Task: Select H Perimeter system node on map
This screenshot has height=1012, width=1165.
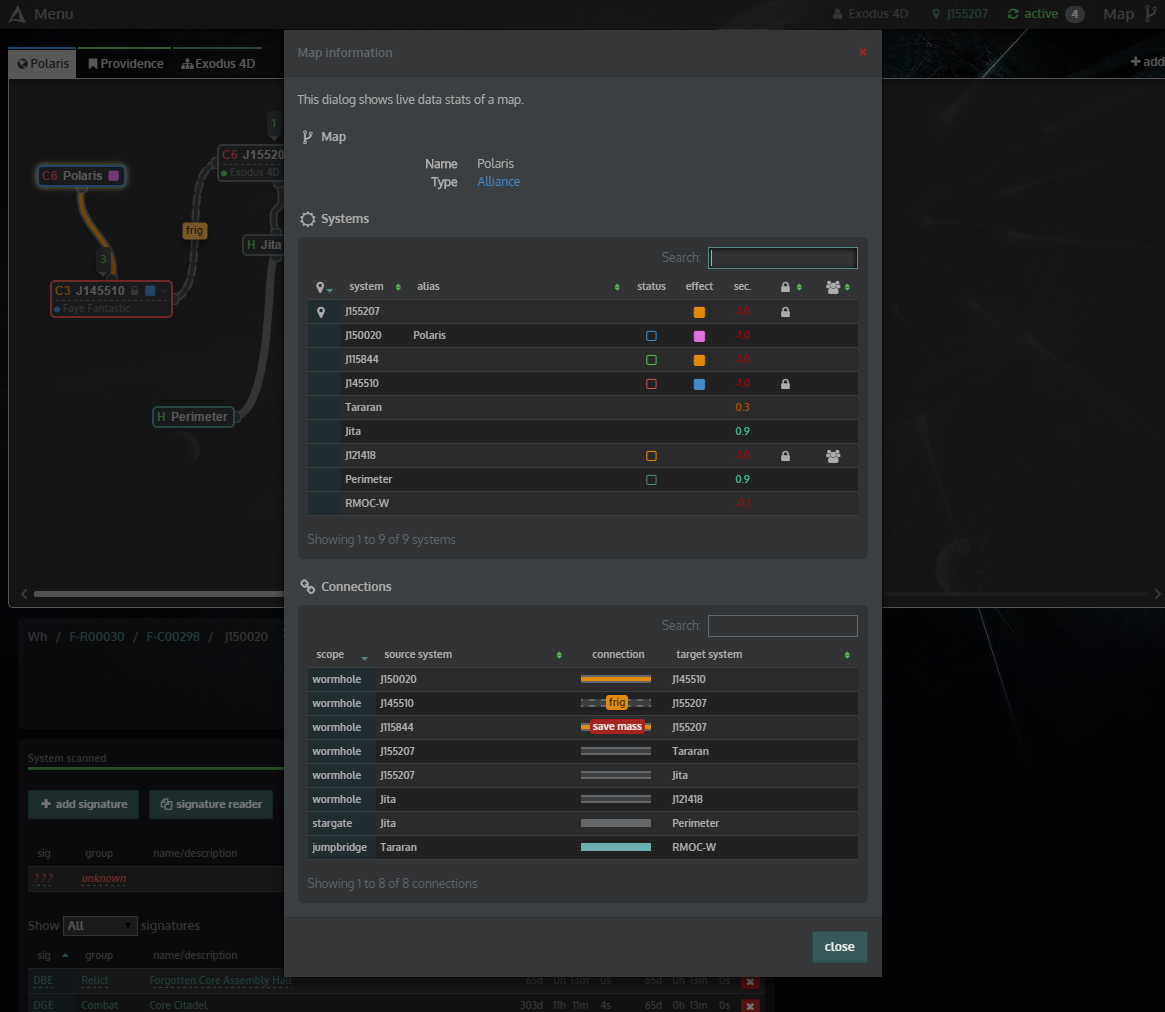Action: tap(193, 417)
